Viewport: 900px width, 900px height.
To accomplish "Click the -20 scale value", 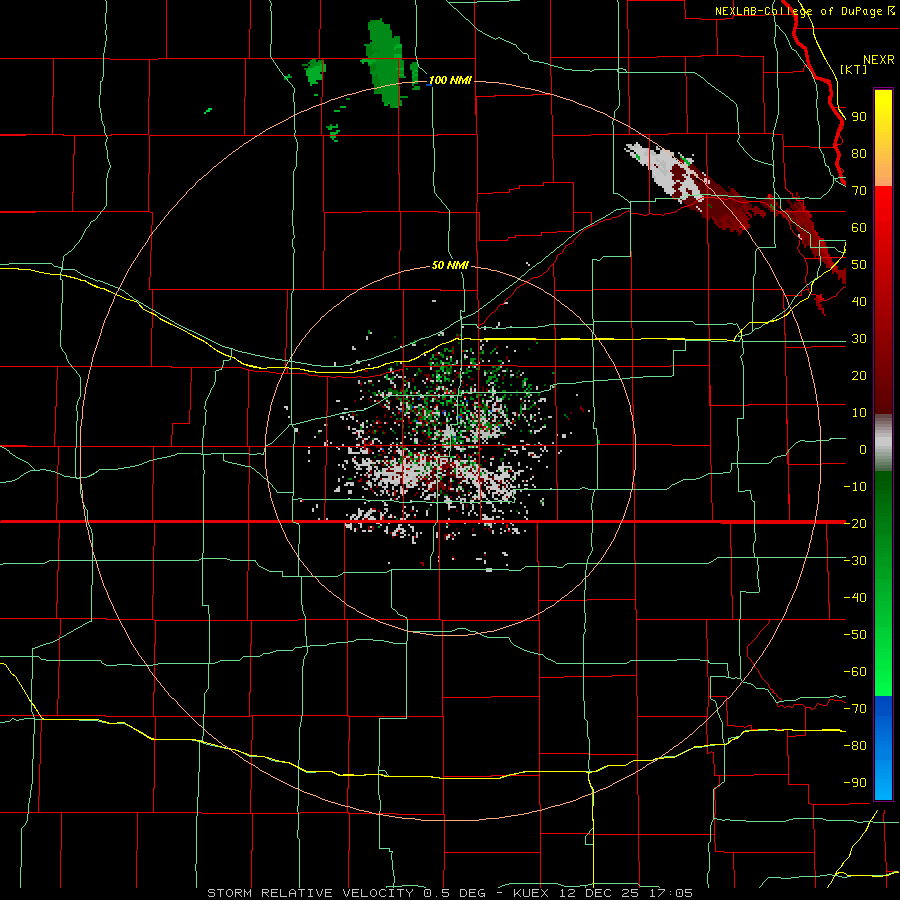I will click(855, 523).
